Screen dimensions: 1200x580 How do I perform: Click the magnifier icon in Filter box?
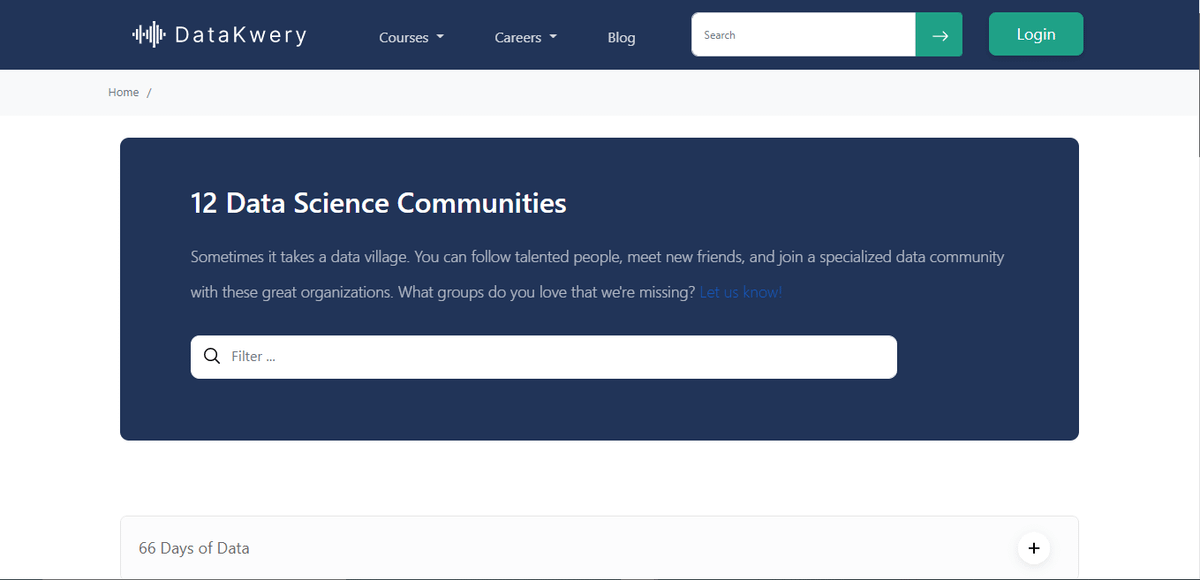(211, 357)
